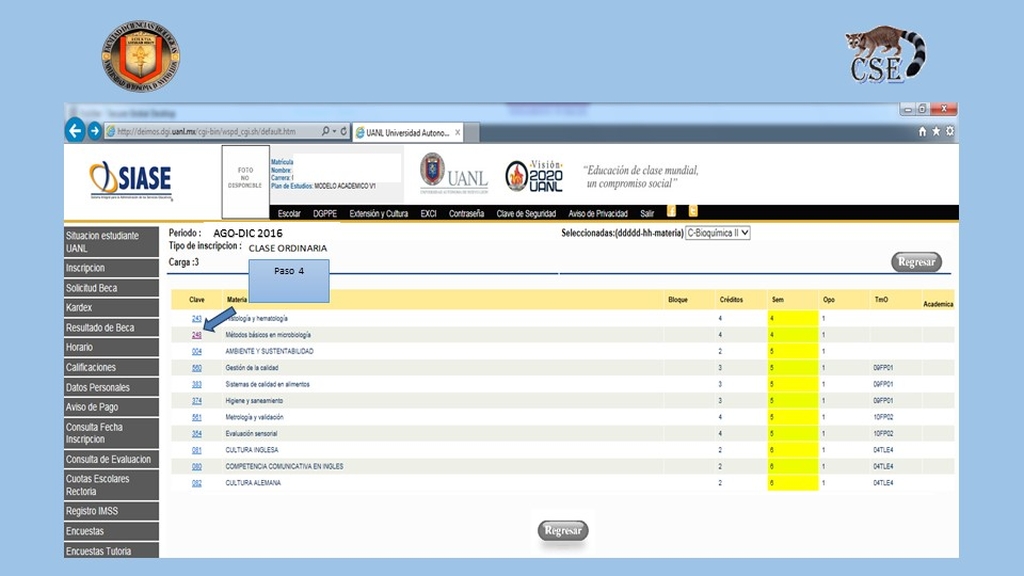Open Resultado de Beca in sidebar
The width and height of the screenshot is (1024, 576).
point(111,327)
